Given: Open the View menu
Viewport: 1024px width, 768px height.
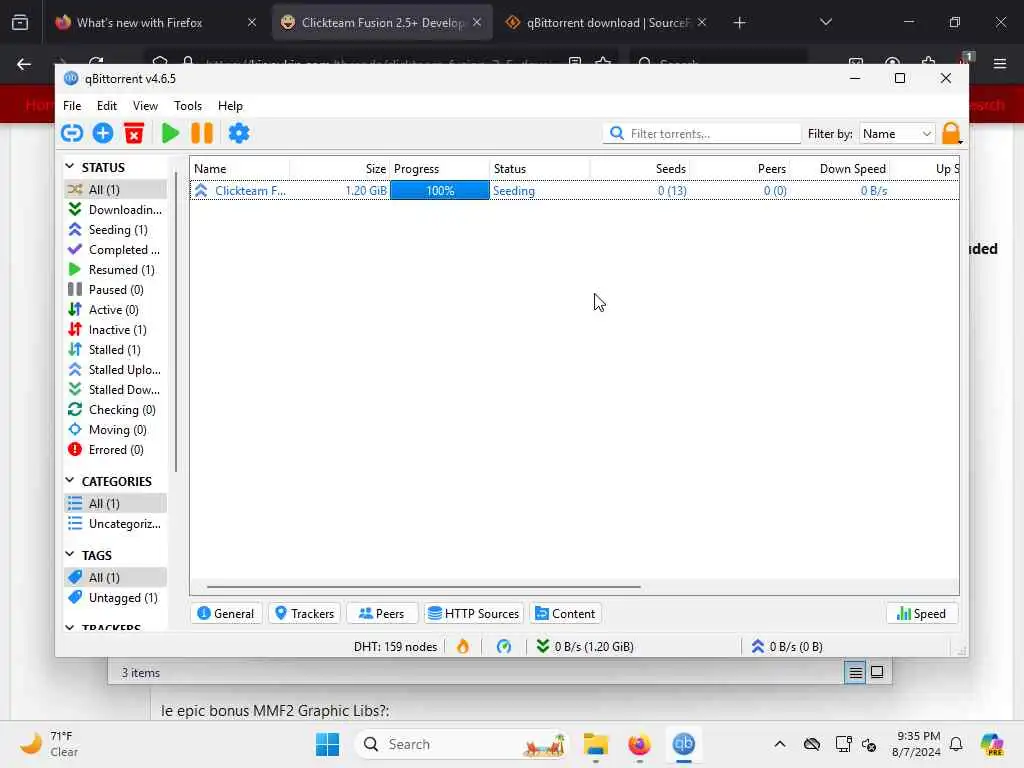Looking at the screenshot, I should (145, 106).
